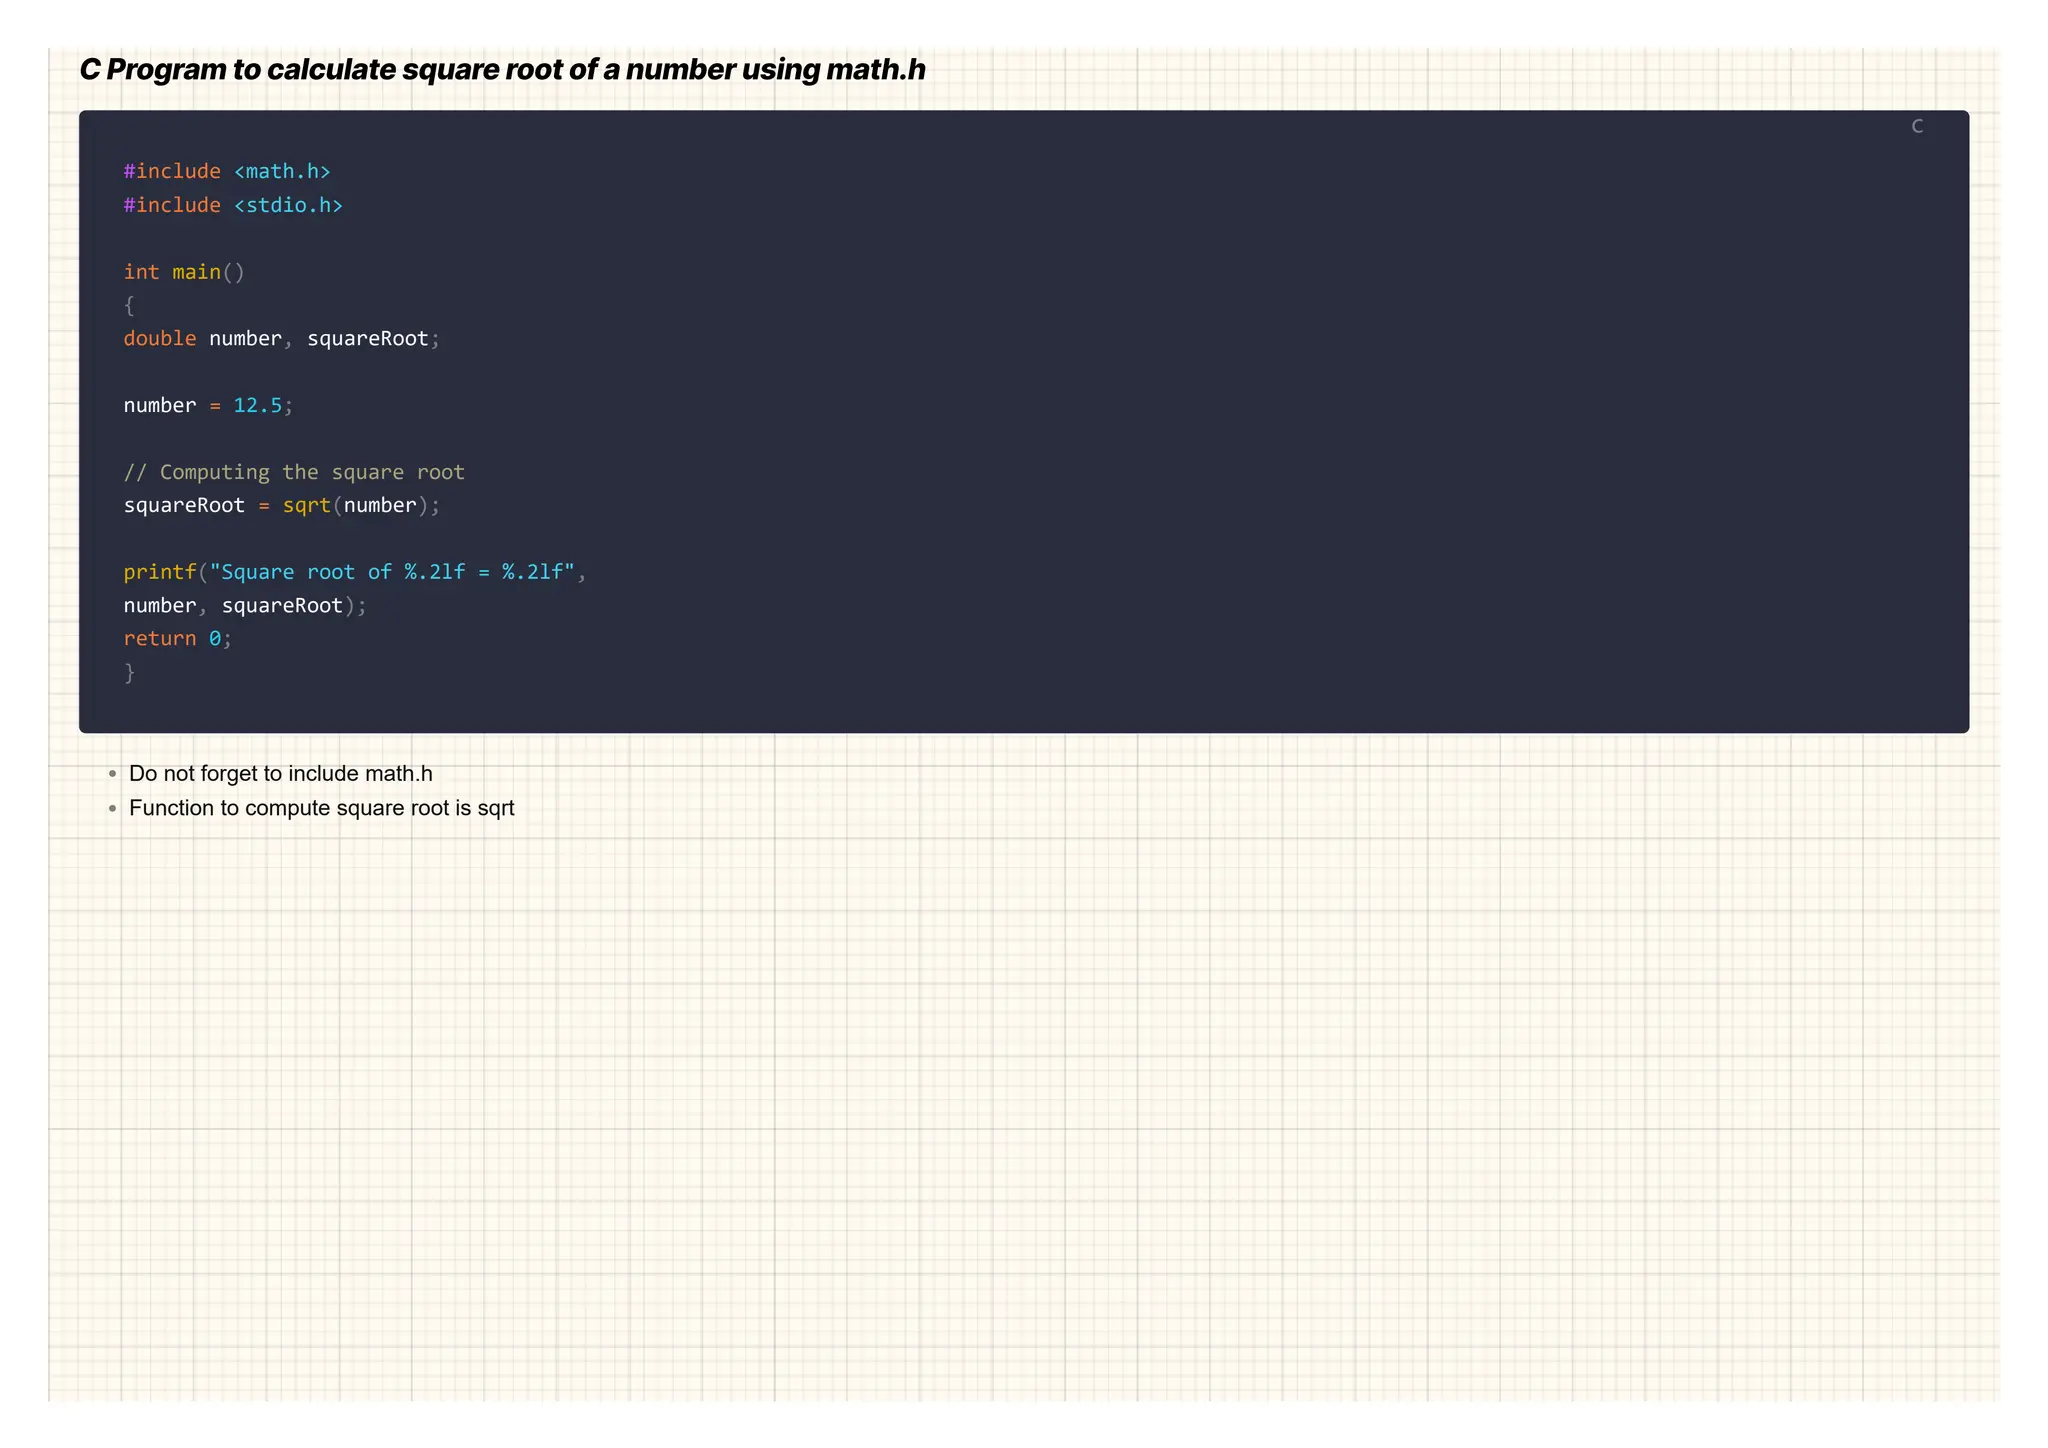The height and width of the screenshot is (1448, 2048).
Task: Click bullet 'Do not forget to include math.h'
Action: [280, 774]
